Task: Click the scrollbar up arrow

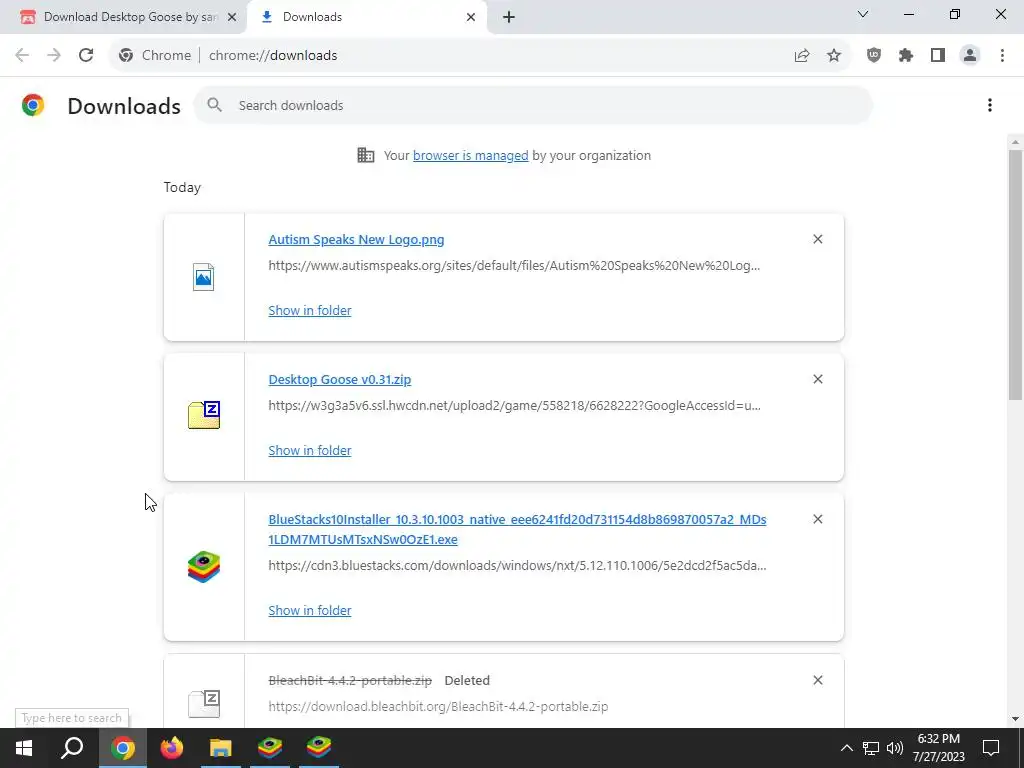Action: point(1015,141)
